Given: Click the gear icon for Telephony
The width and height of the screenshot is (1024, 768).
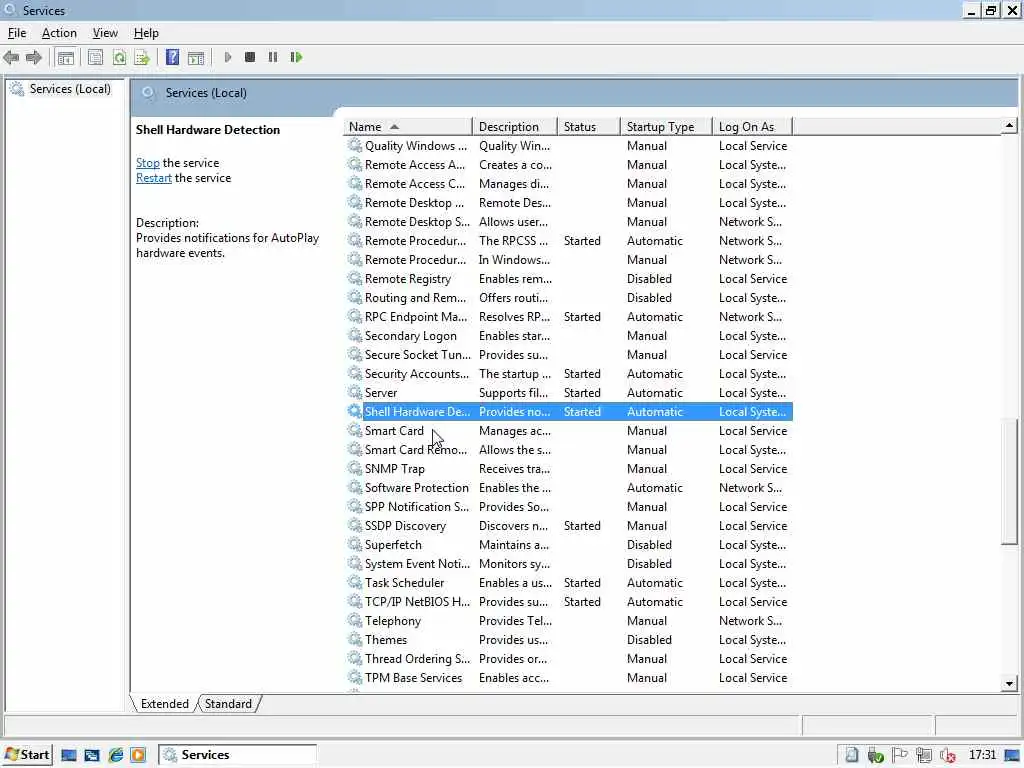Looking at the screenshot, I should coord(355,620).
